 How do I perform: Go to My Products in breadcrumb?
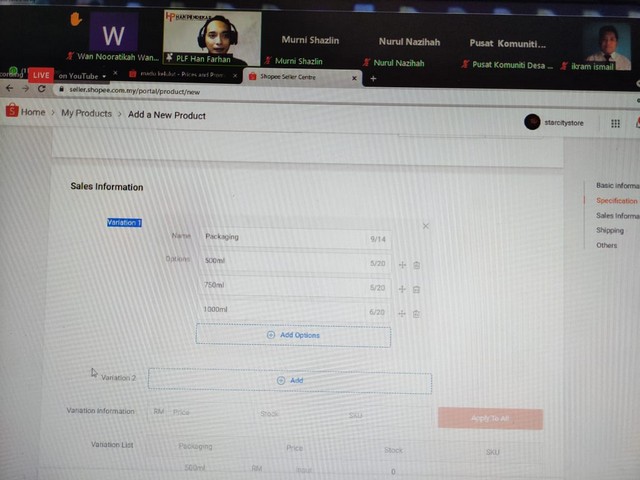coord(86,114)
